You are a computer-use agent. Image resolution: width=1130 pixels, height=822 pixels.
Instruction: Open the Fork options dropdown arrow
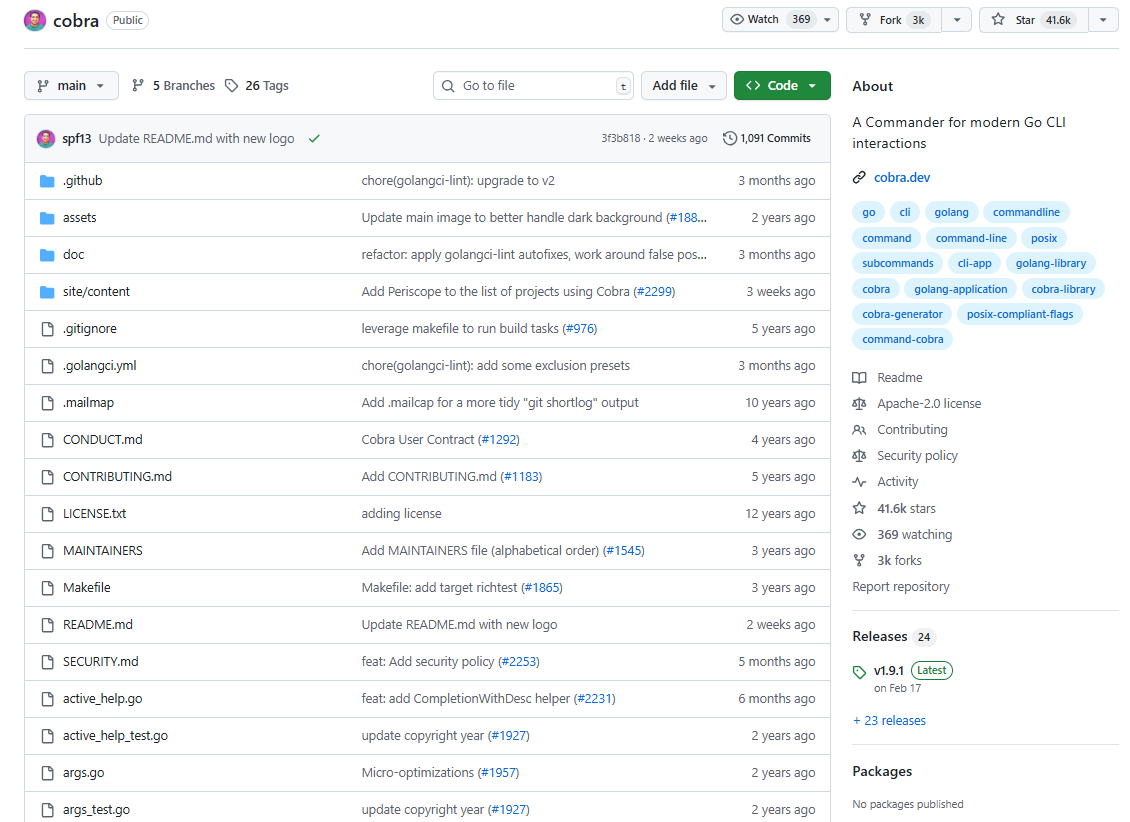(957, 20)
